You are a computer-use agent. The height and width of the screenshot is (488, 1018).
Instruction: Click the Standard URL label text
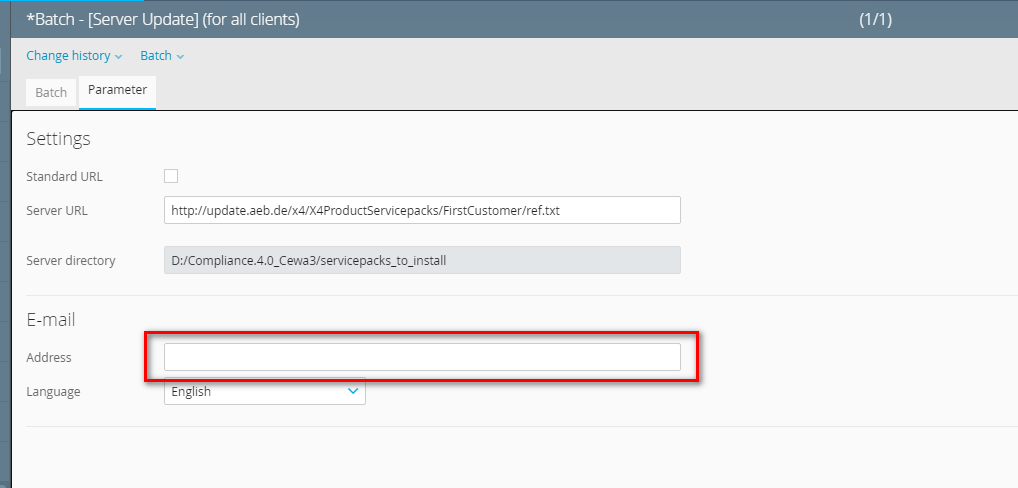(64, 177)
